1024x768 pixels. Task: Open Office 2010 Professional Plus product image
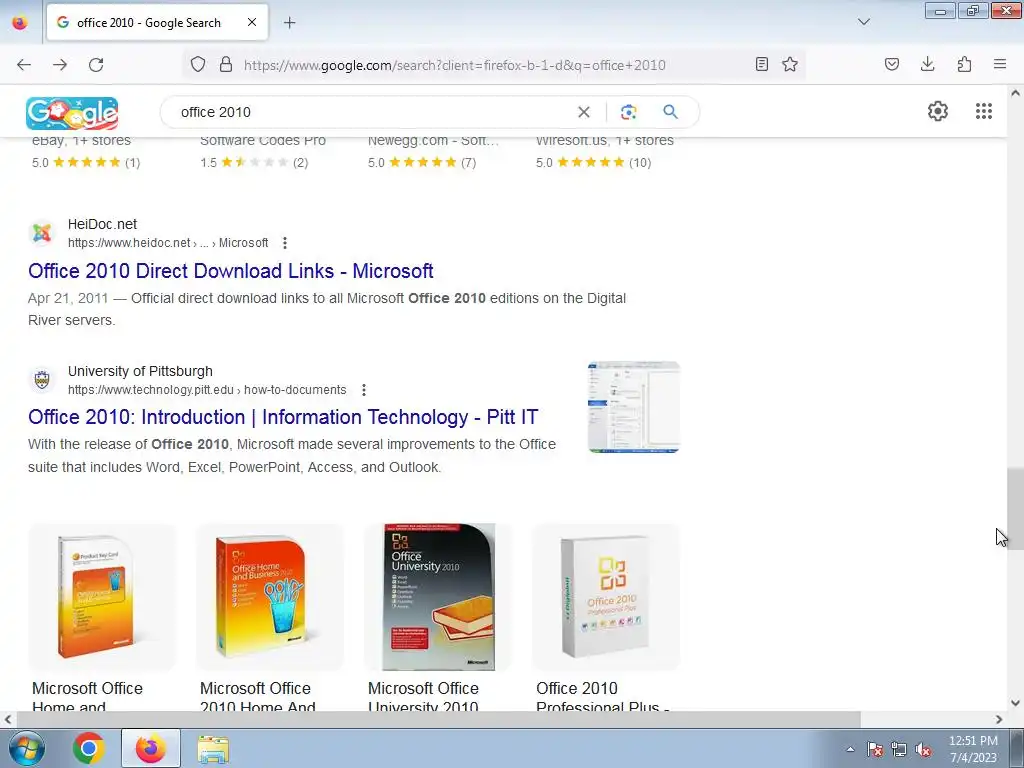(x=606, y=597)
